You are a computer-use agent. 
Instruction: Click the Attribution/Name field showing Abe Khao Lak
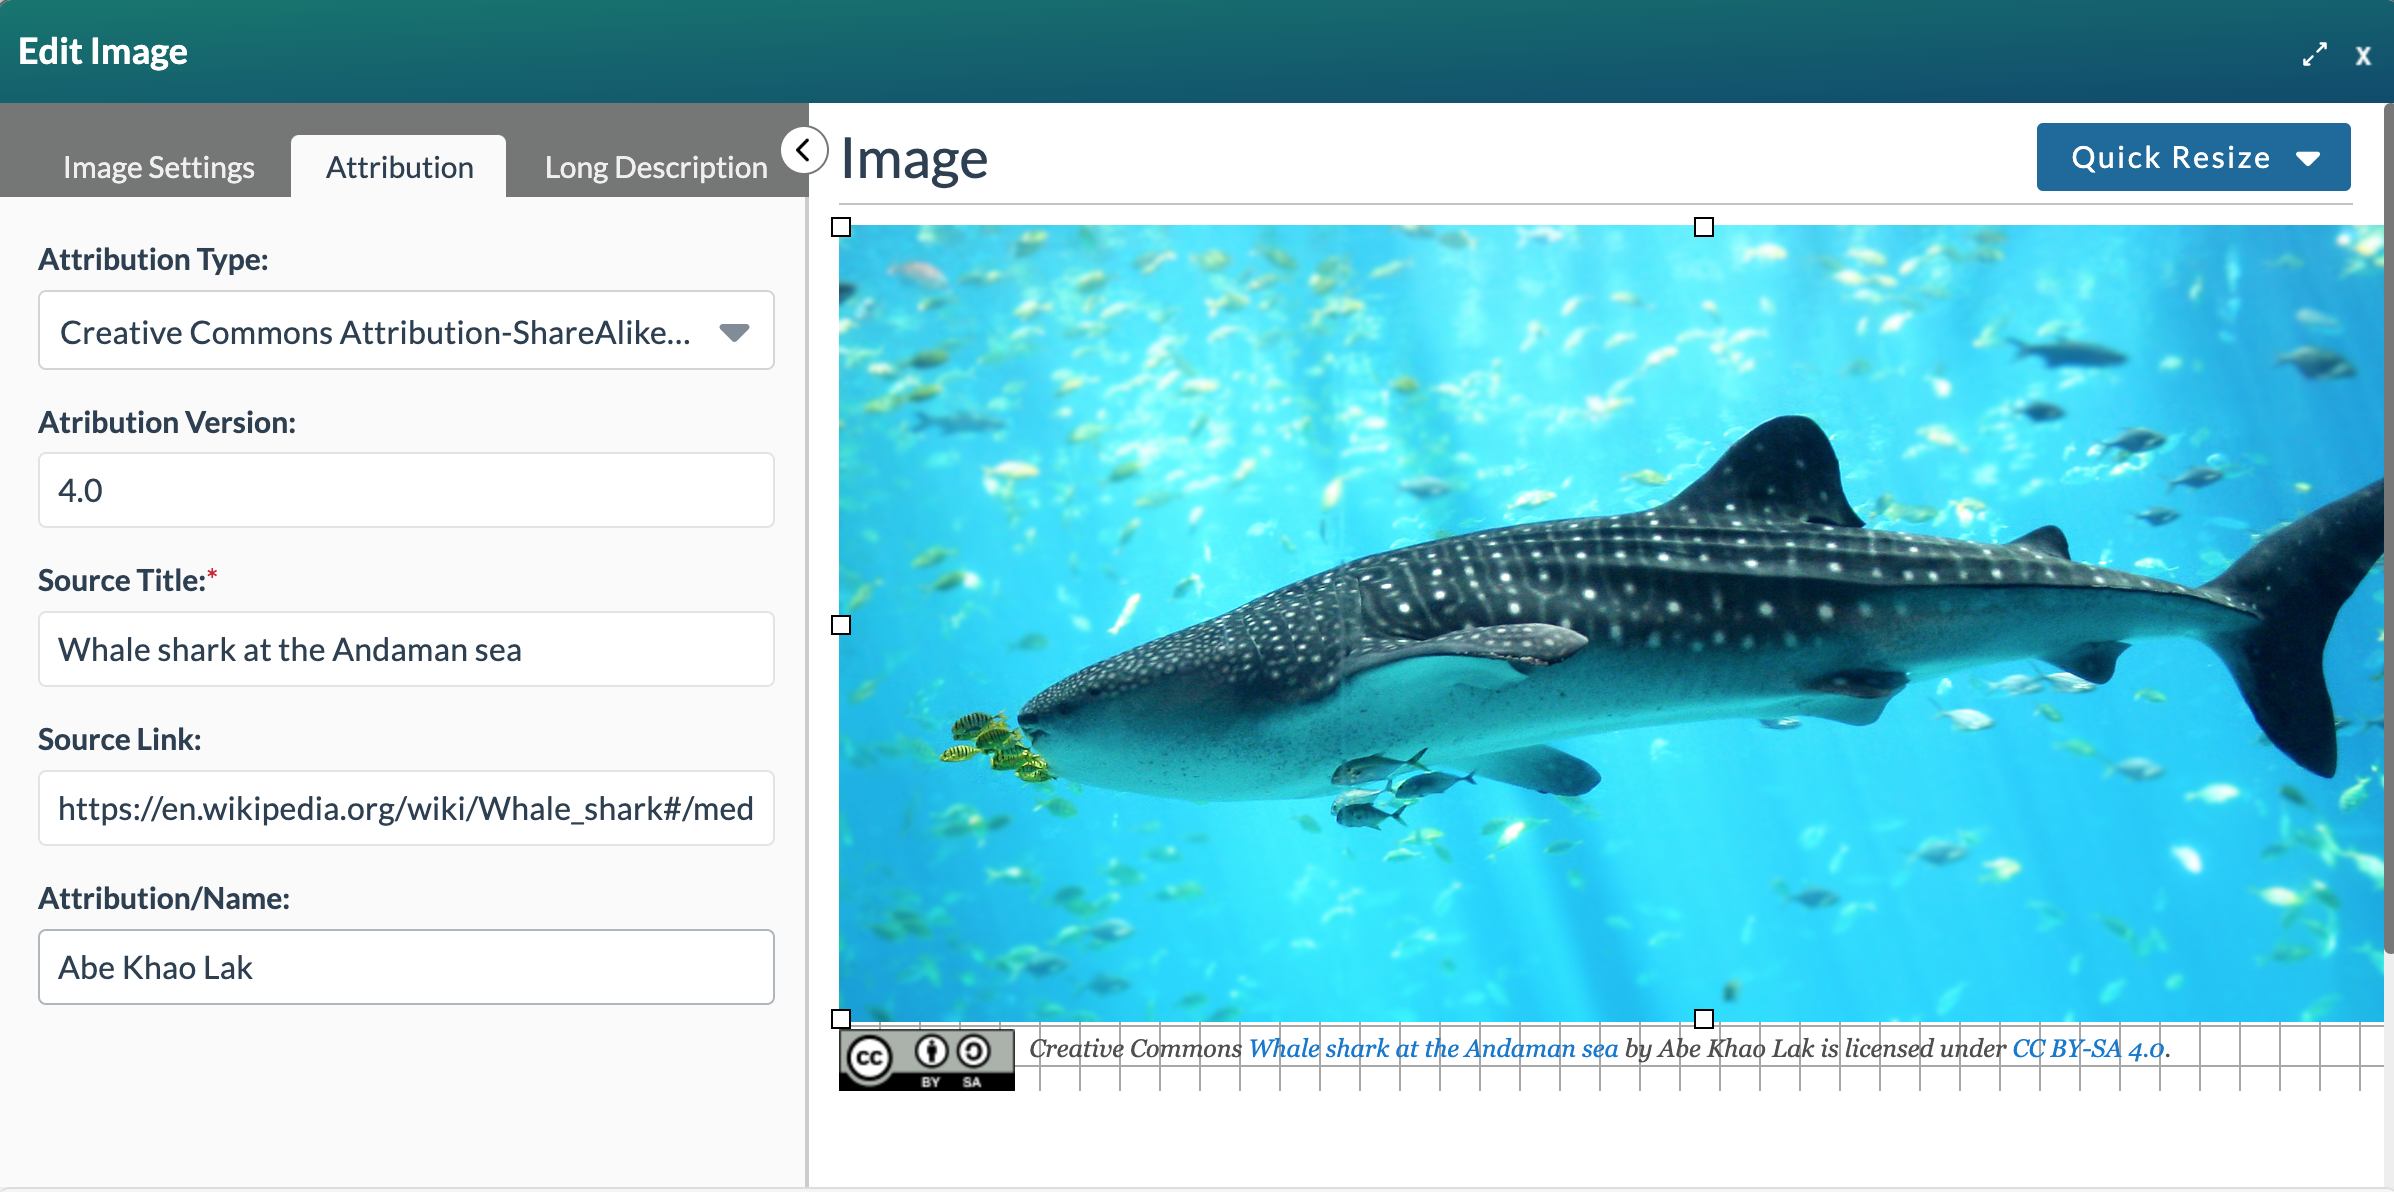click(x=406, y=966)
